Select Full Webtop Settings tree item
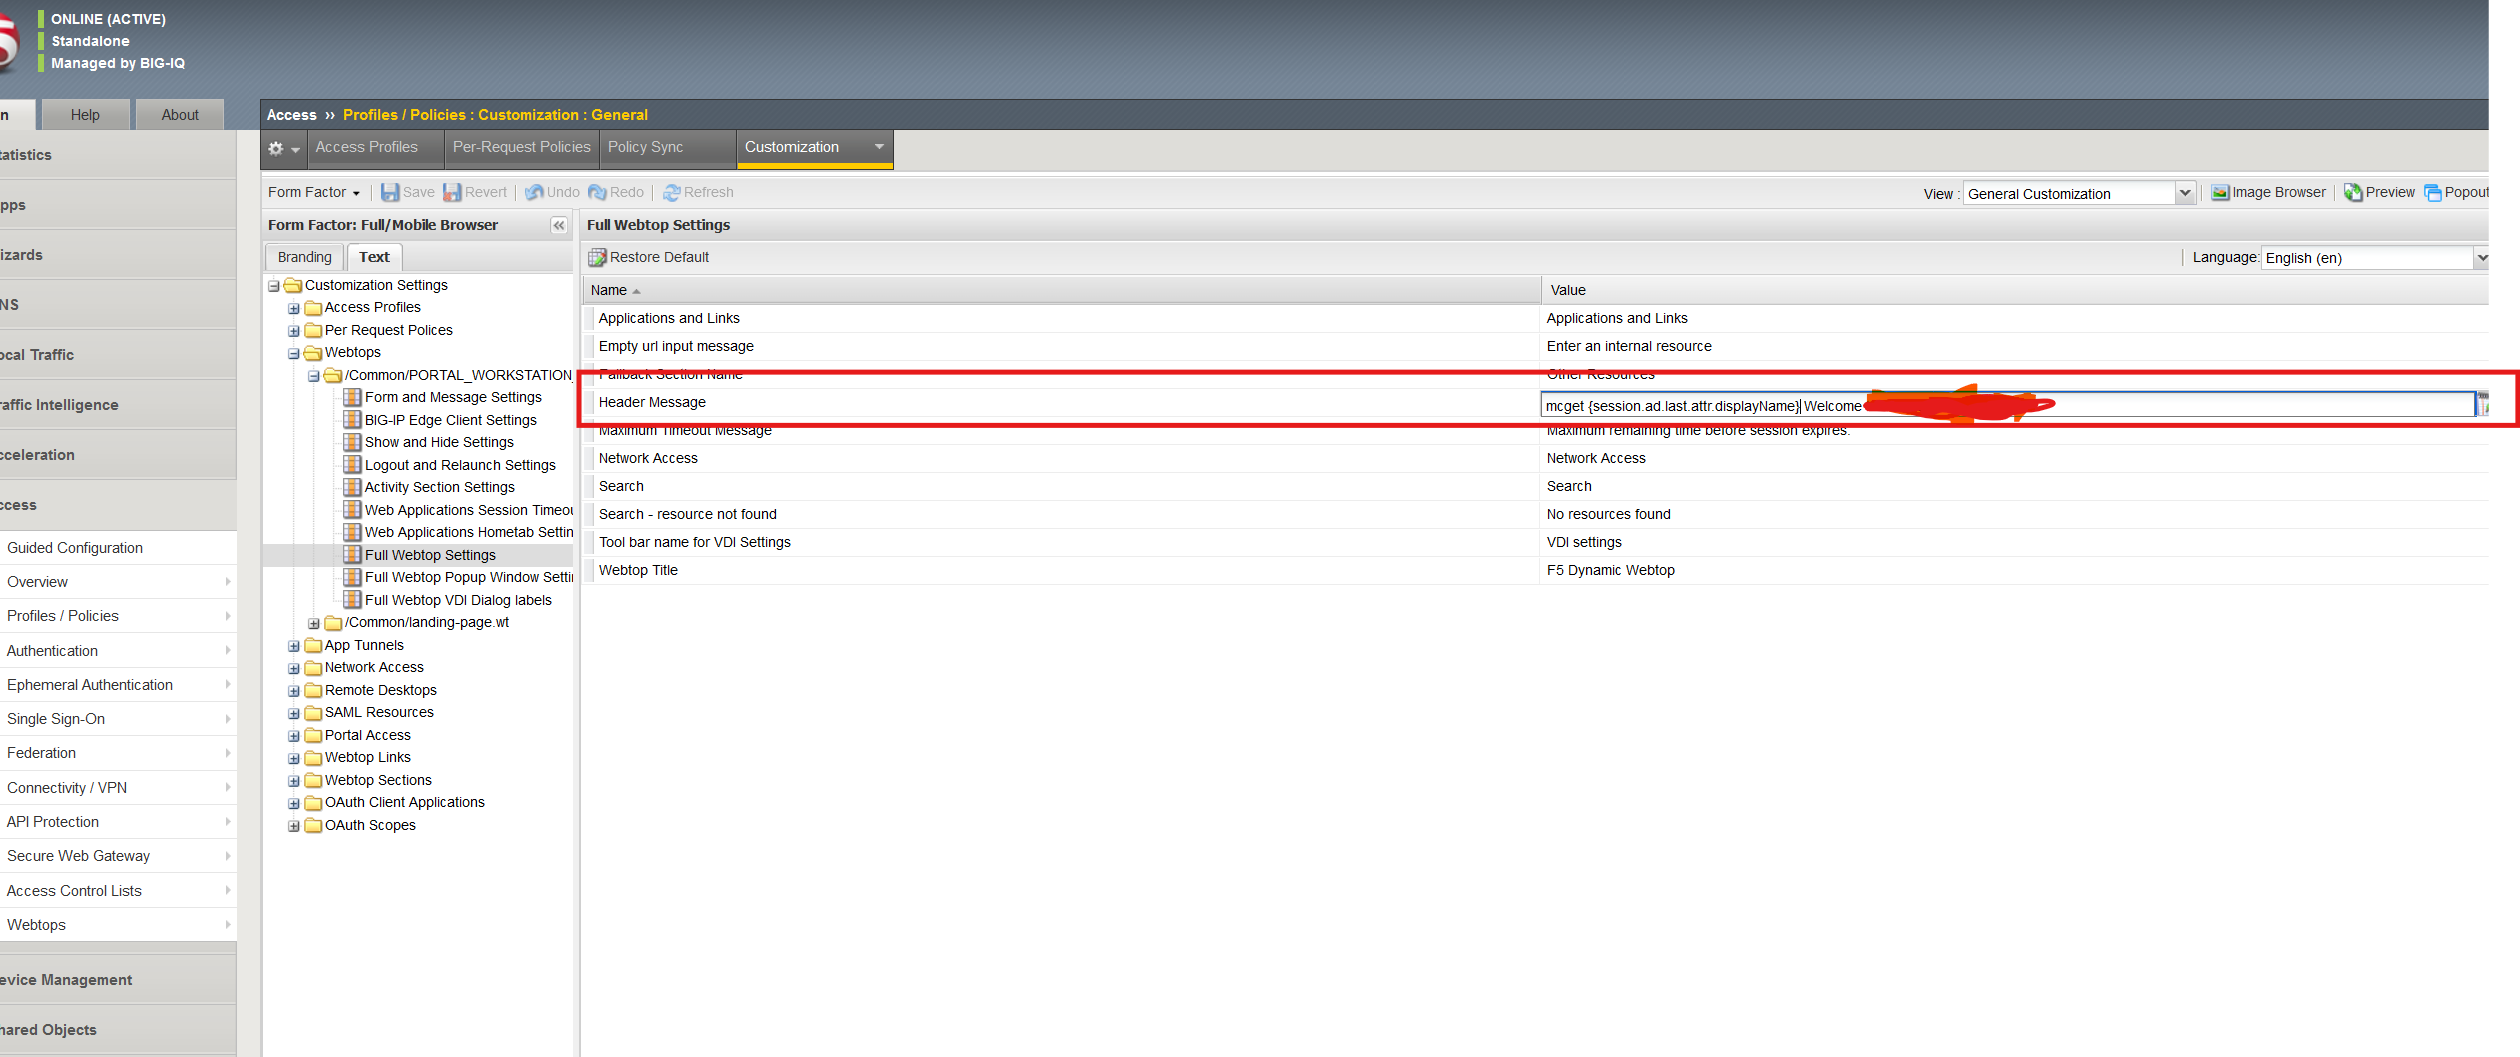Screen dimensions: 2520x1057 pos(430,555)
